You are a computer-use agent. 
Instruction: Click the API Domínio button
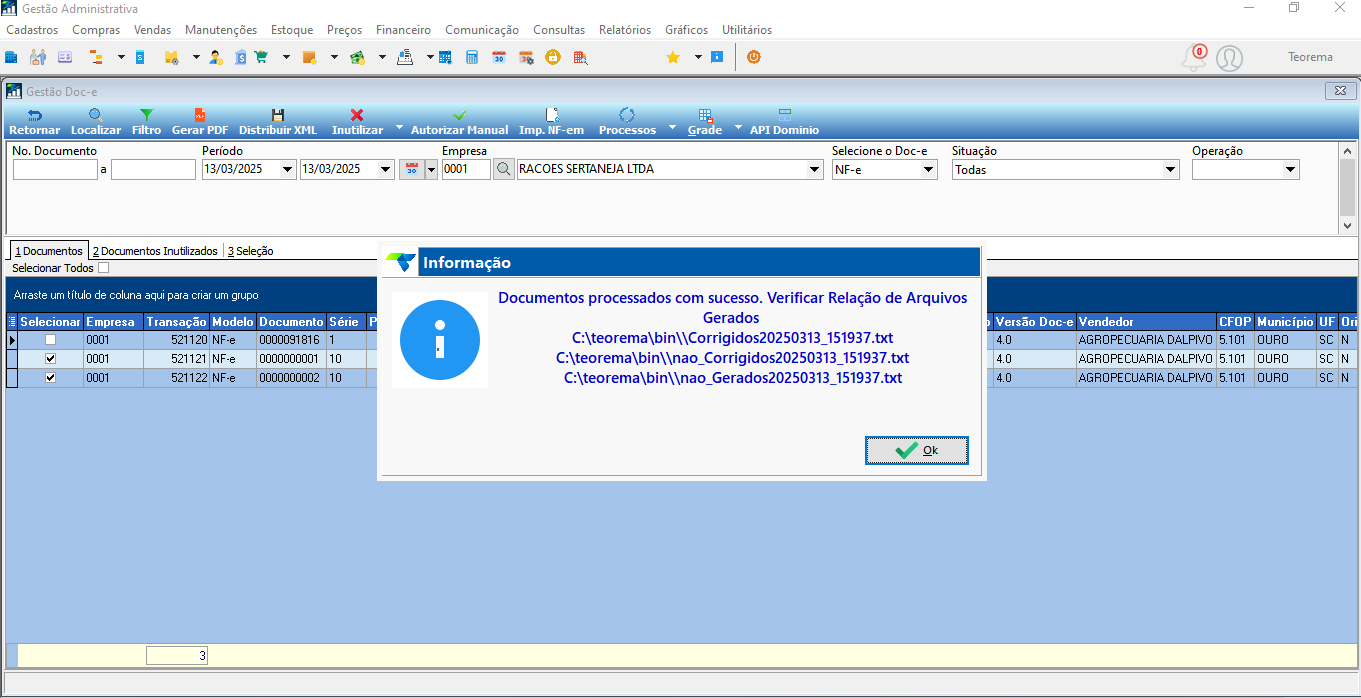[x=784, y=122]
